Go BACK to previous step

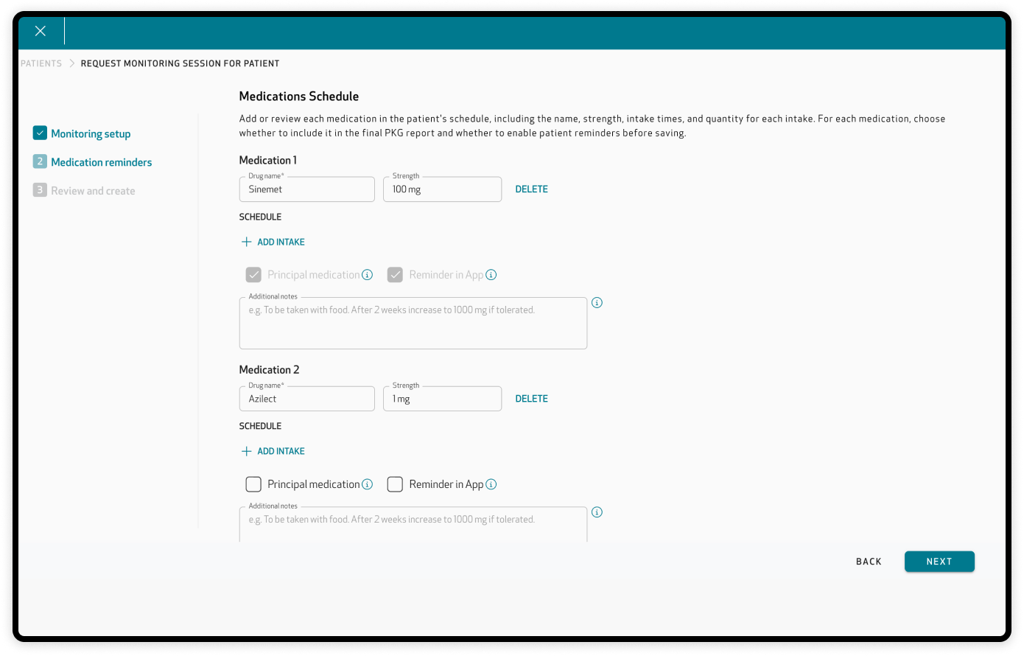tap(869, 561)
